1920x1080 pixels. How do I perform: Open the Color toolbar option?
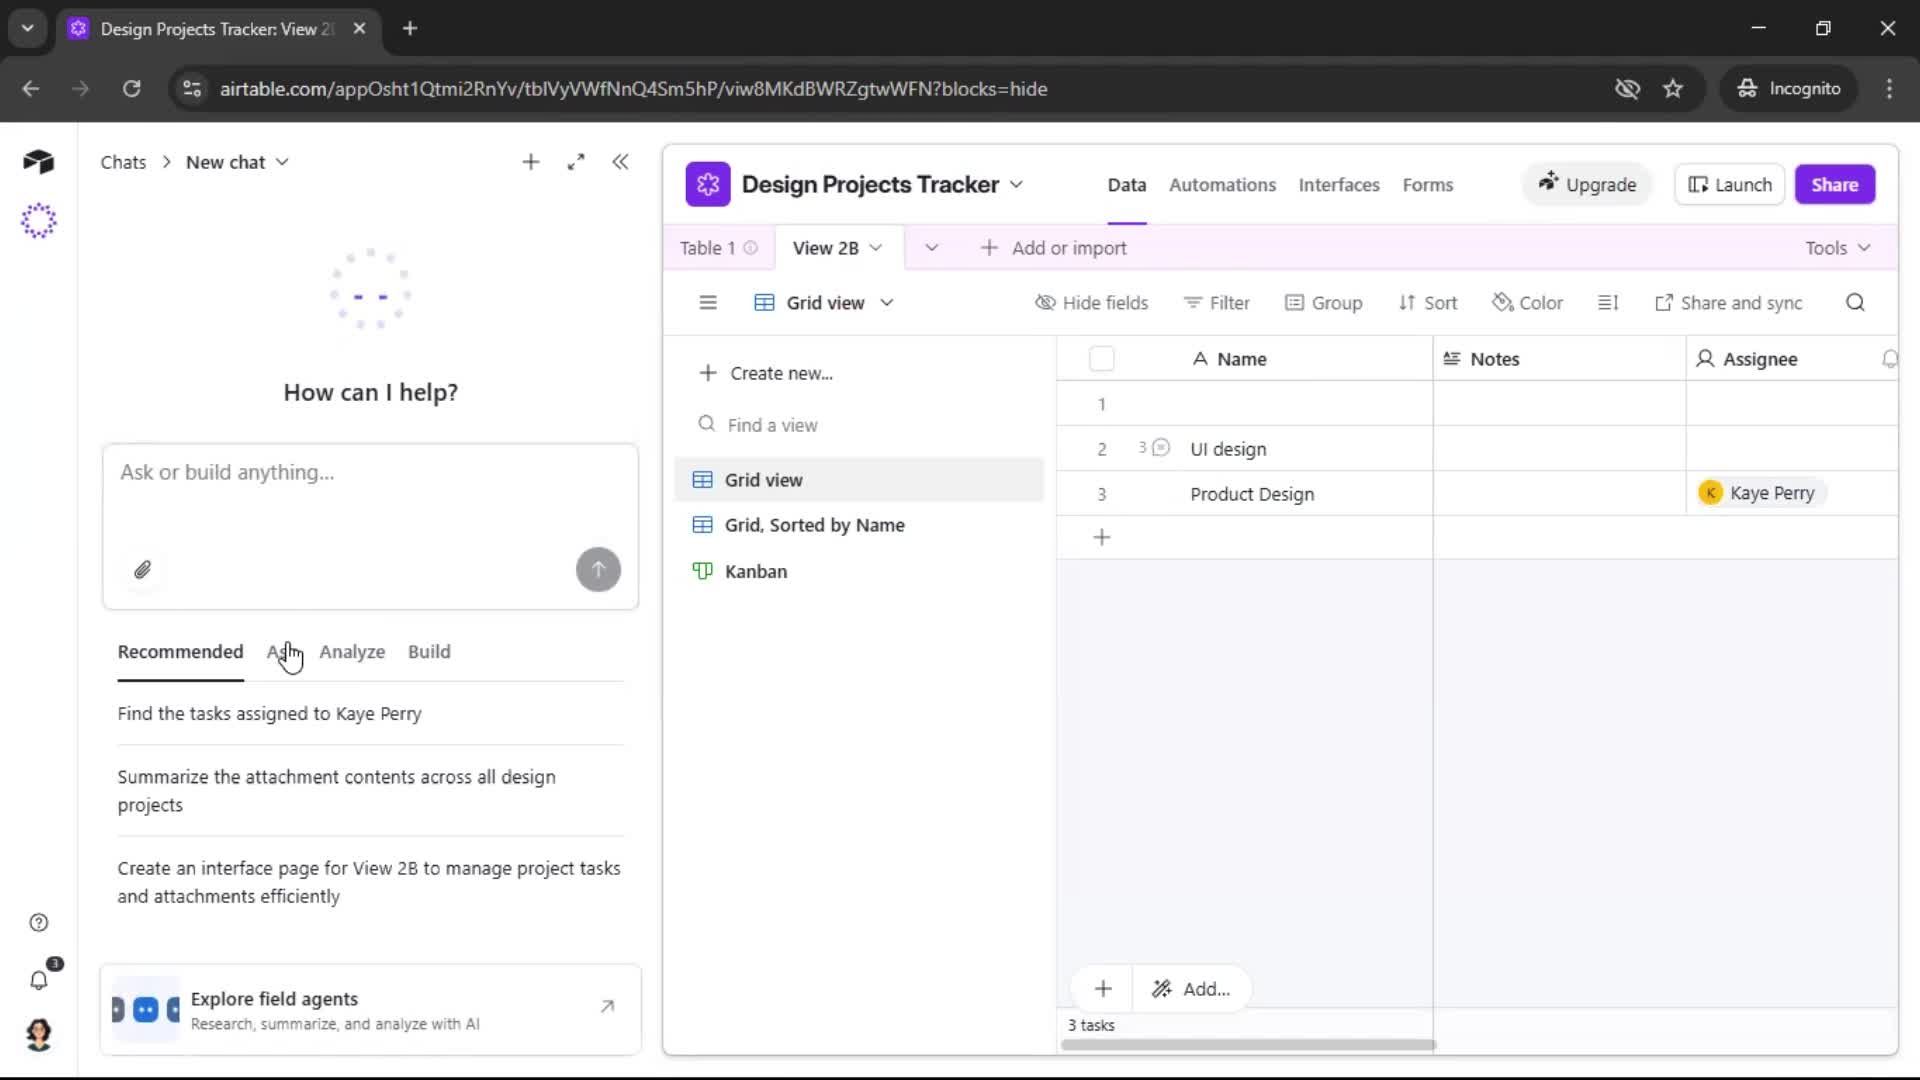coord(1528,302)
